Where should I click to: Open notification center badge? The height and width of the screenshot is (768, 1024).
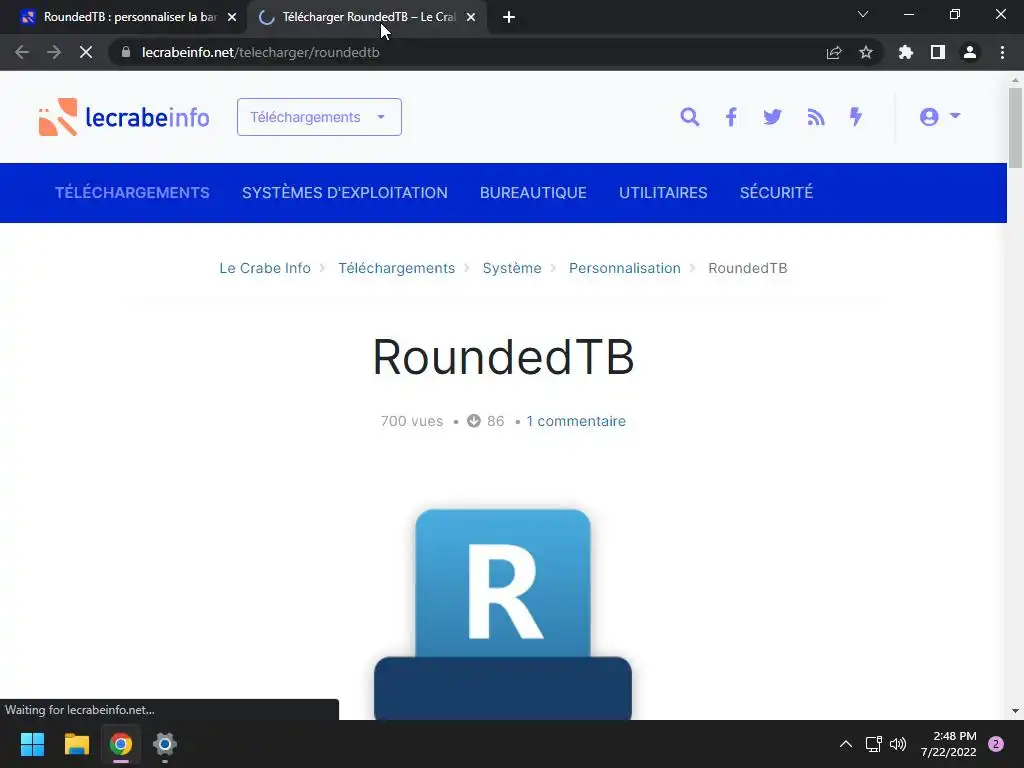tap(996, 744)
